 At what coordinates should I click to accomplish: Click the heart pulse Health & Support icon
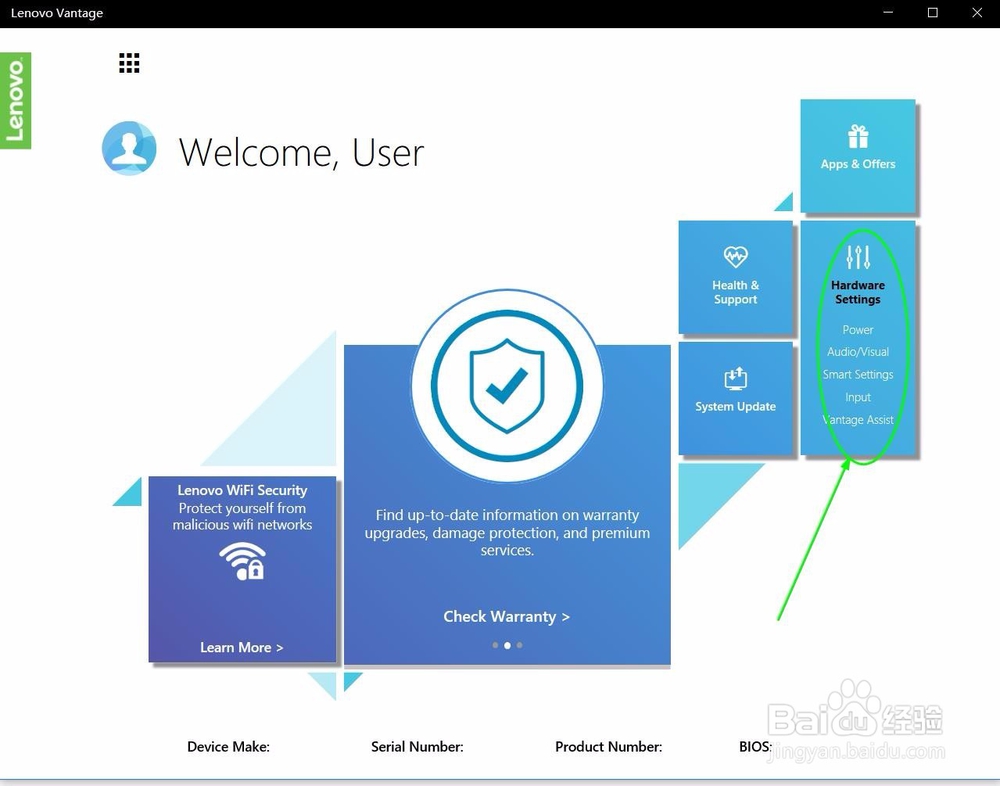tap(735, 256)
